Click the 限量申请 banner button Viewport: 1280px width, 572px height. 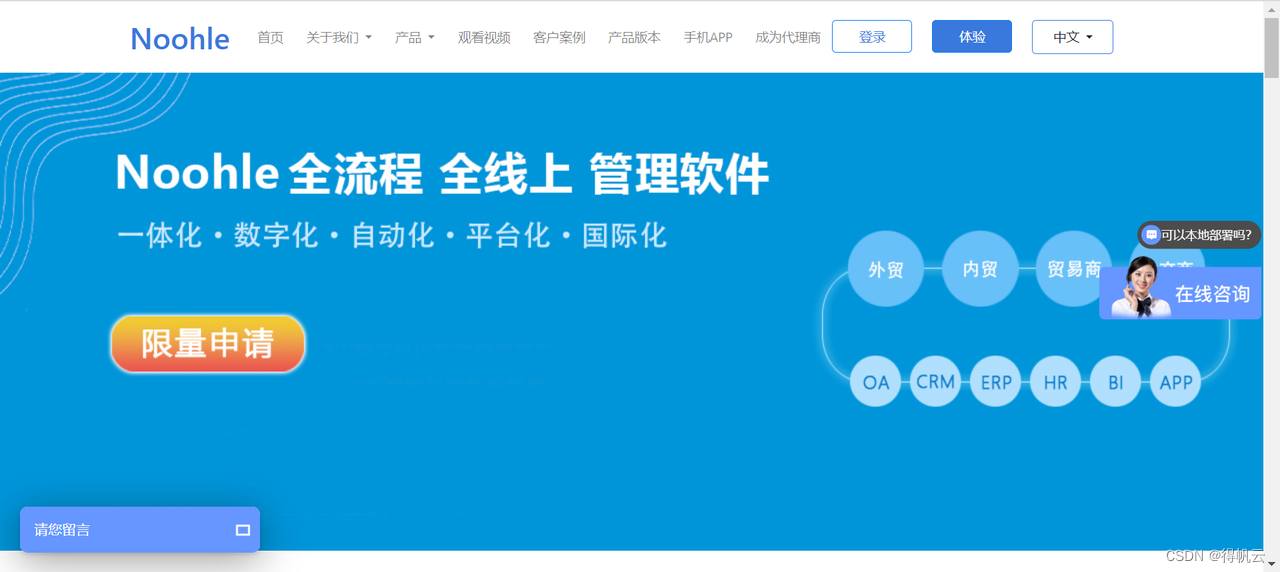(x=208, y=344)
